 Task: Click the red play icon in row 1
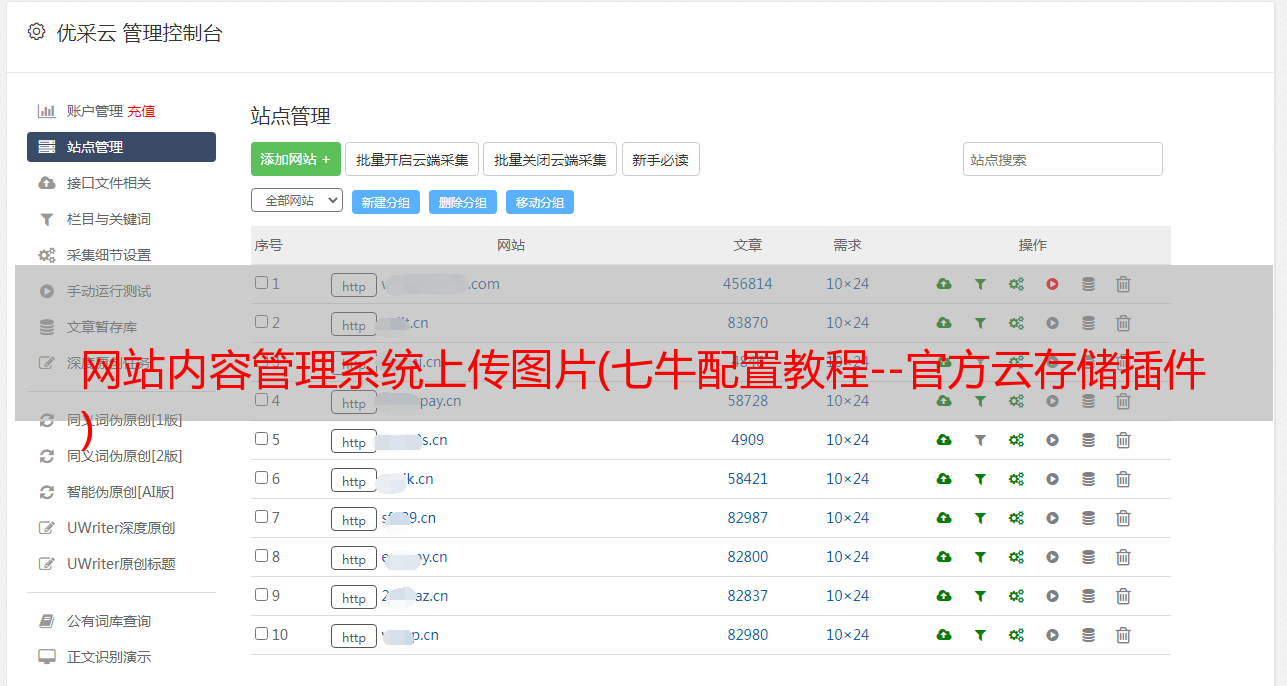pyautogui.click(x=1052, y=284)
